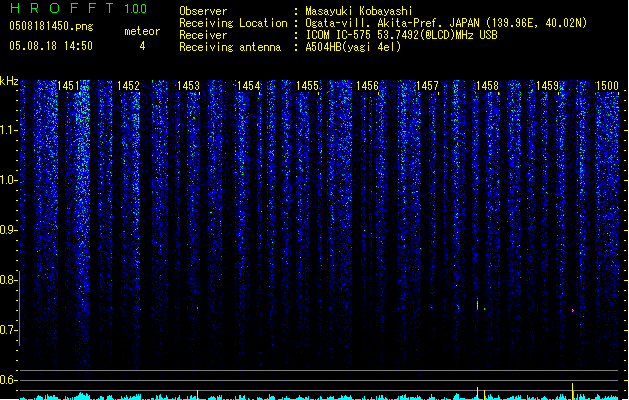Click the yellow meteor spike below 1459

click(x=572, y=391)
